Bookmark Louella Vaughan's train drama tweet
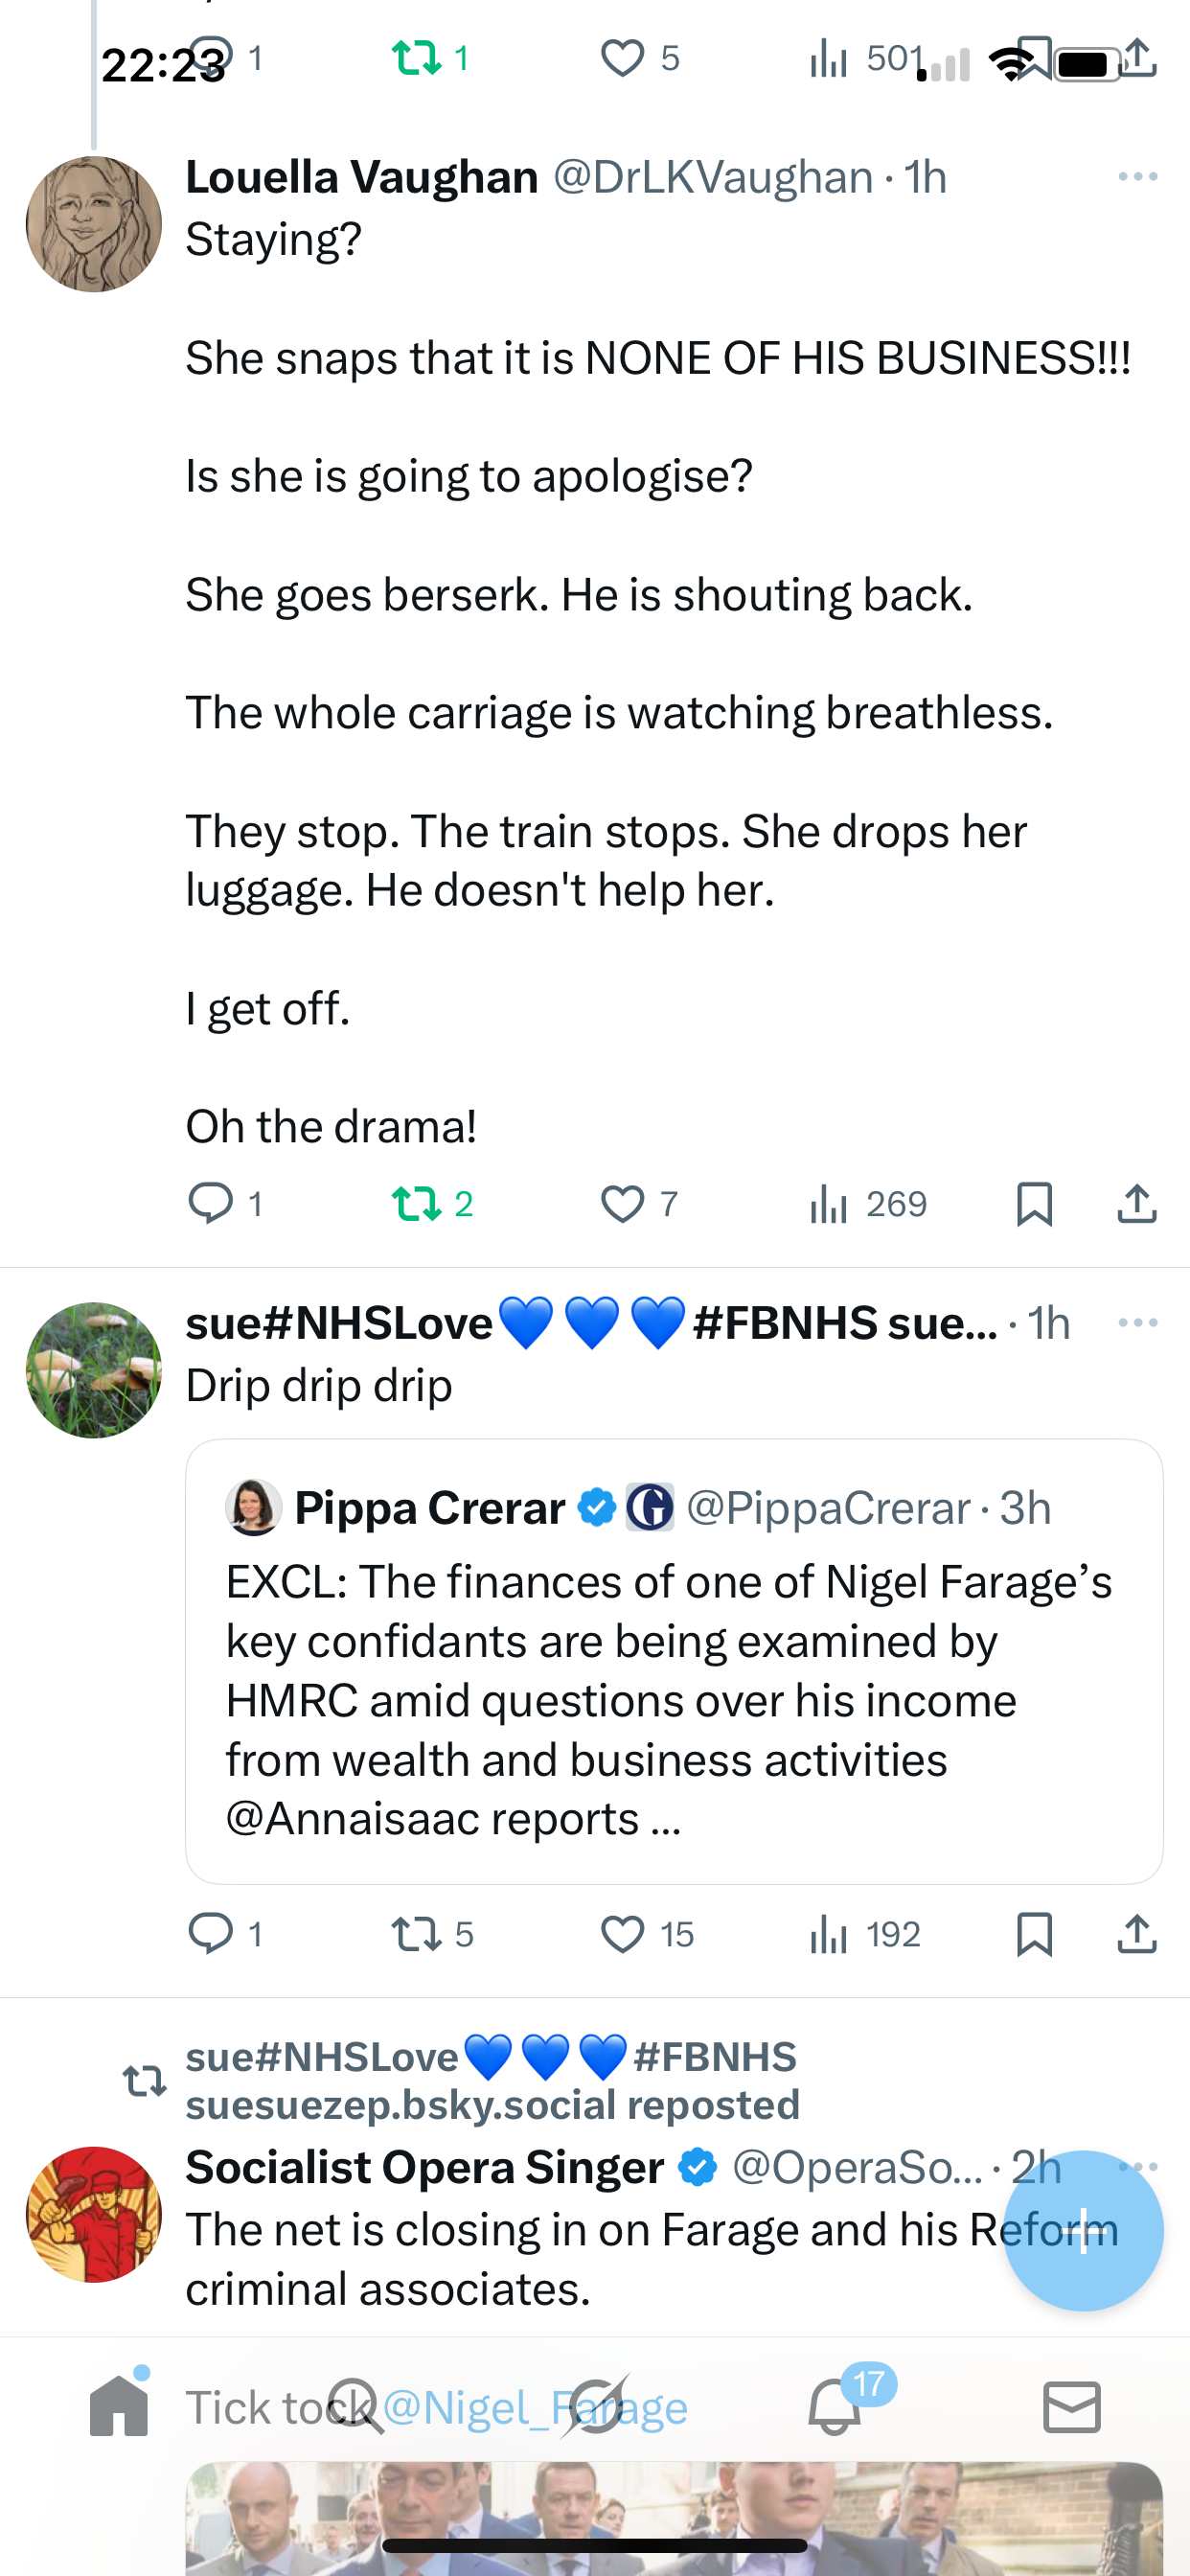The image size is (1190, 2576). pyautogui.click(x=1033, y=1203)
